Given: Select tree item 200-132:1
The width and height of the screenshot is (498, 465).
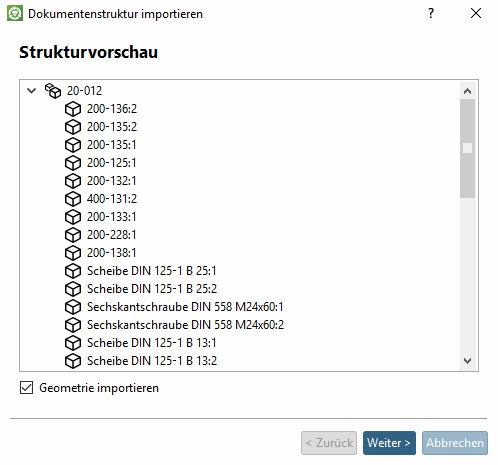Looking at the screenshot, I should (112, 181).
